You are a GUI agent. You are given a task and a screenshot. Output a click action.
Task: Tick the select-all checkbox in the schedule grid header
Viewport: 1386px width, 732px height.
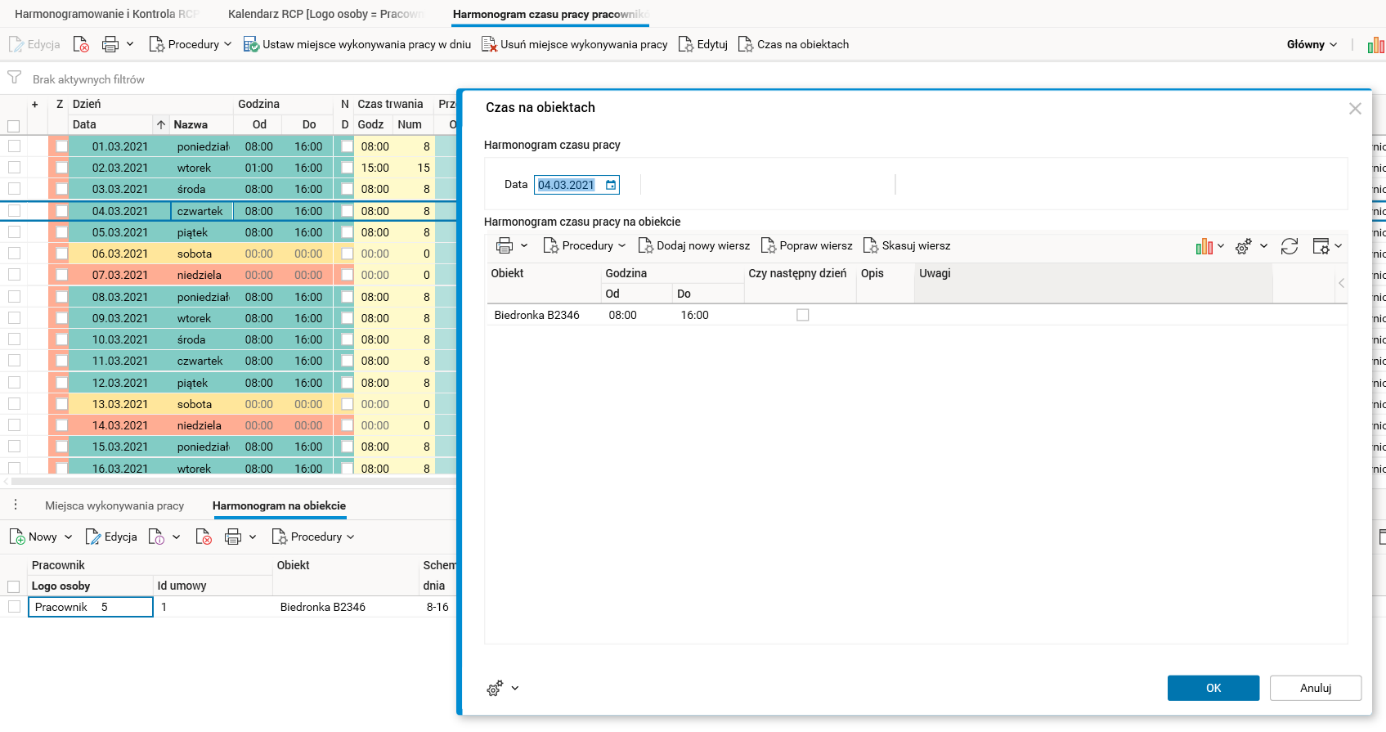coord(14,126)
